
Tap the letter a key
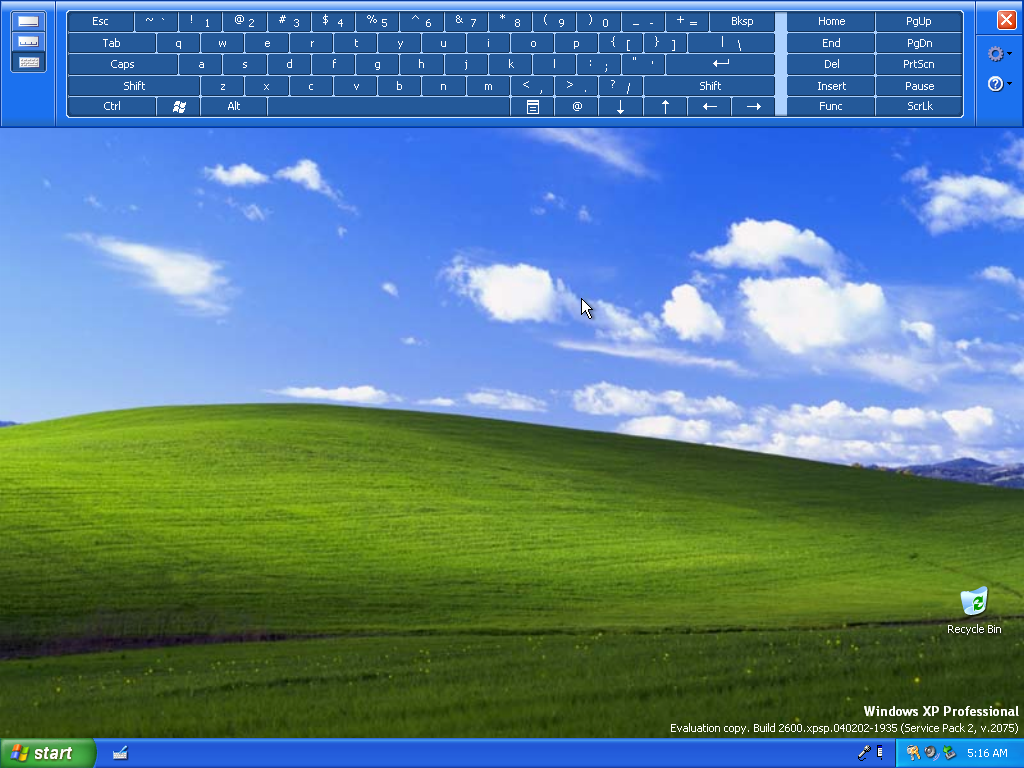200,64
